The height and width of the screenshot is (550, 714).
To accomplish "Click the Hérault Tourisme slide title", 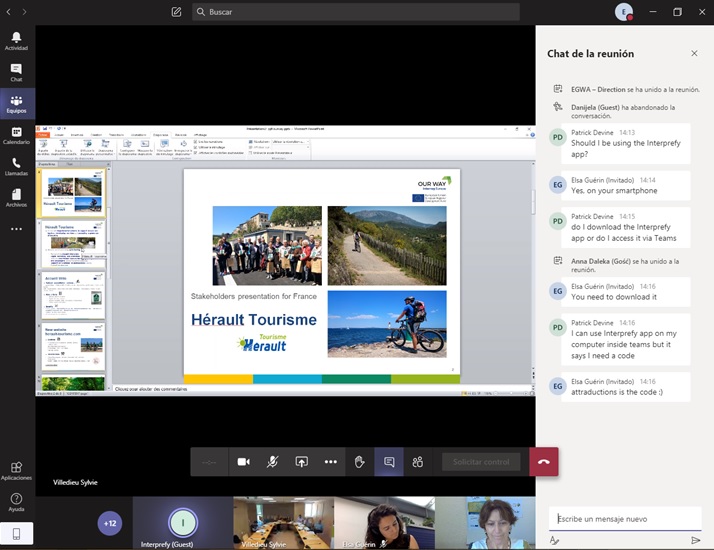I will [254, 320].
